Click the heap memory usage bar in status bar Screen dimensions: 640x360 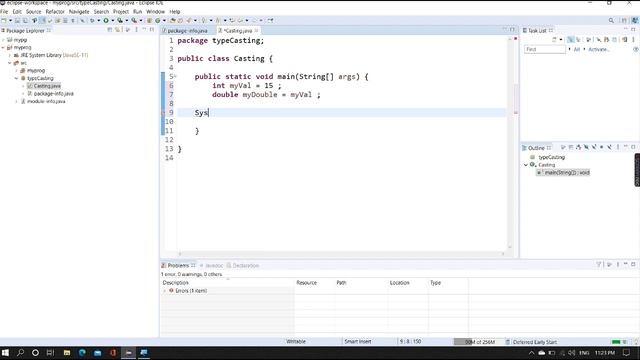478,342
